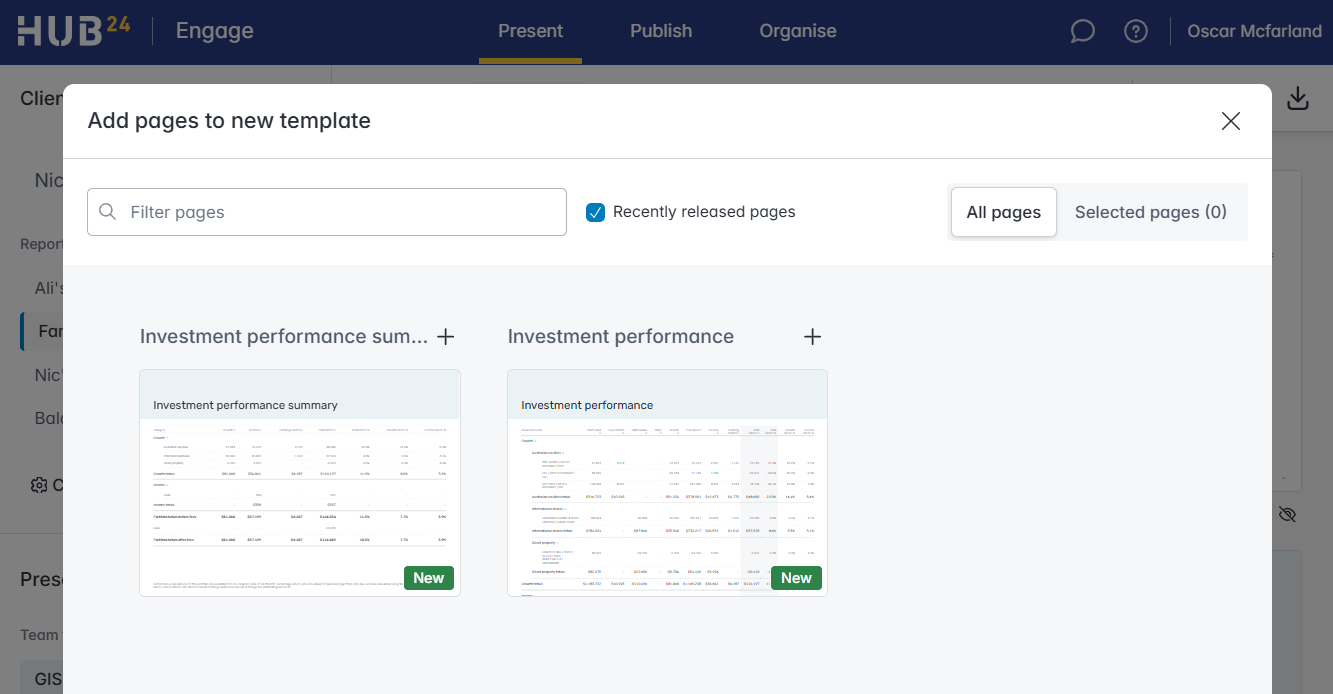1333x694 pixels.
Task: Switch the view toggle to Selected pages (0)
Action: [1150, 212]
